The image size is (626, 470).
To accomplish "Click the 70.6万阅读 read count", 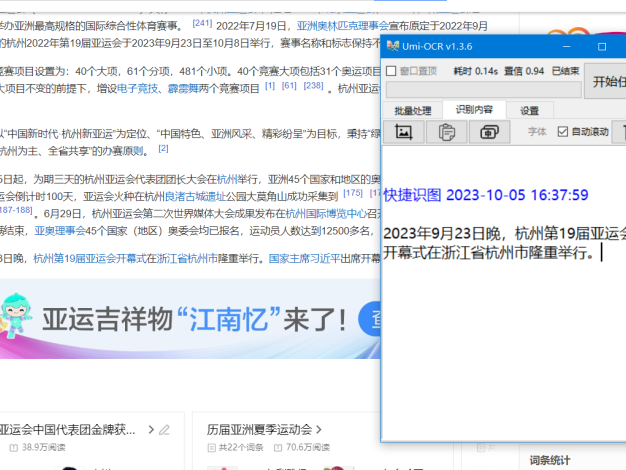I will [x=308, y=448].
